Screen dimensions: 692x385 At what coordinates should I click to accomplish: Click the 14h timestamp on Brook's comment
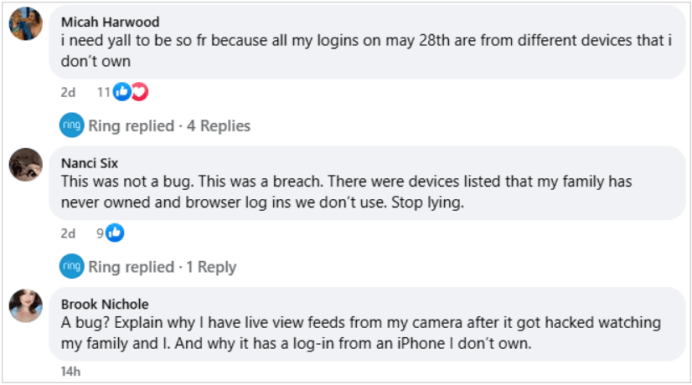[x=71, y=371]
